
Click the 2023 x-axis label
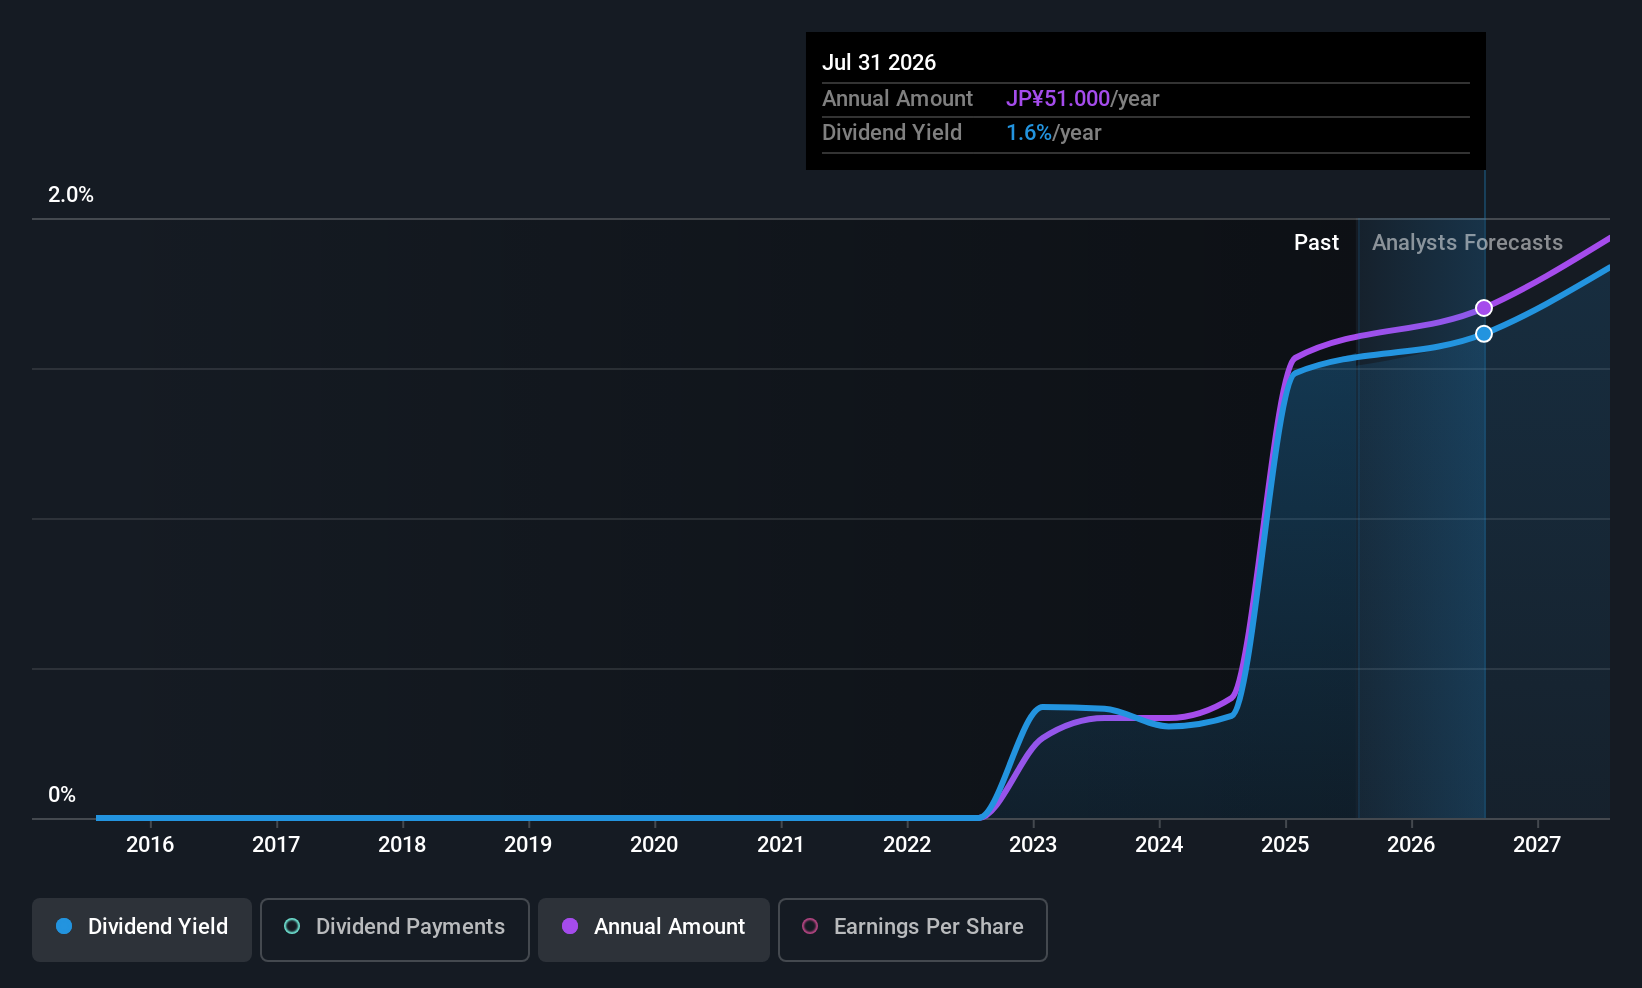(1033, 845)
